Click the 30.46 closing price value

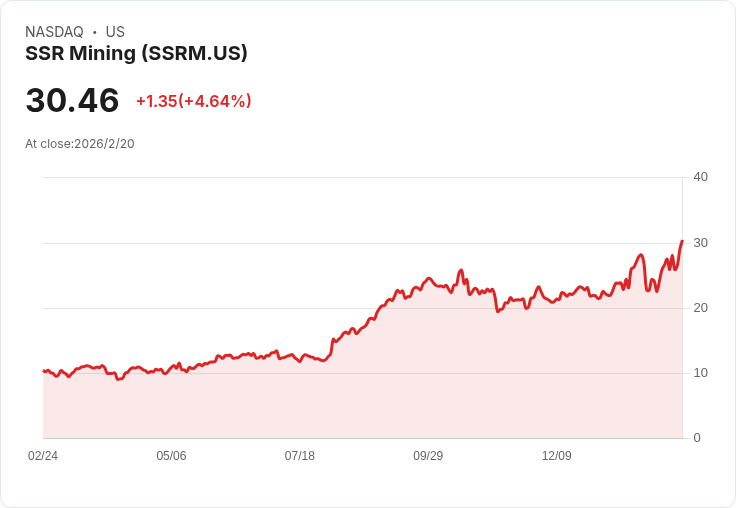72,101
